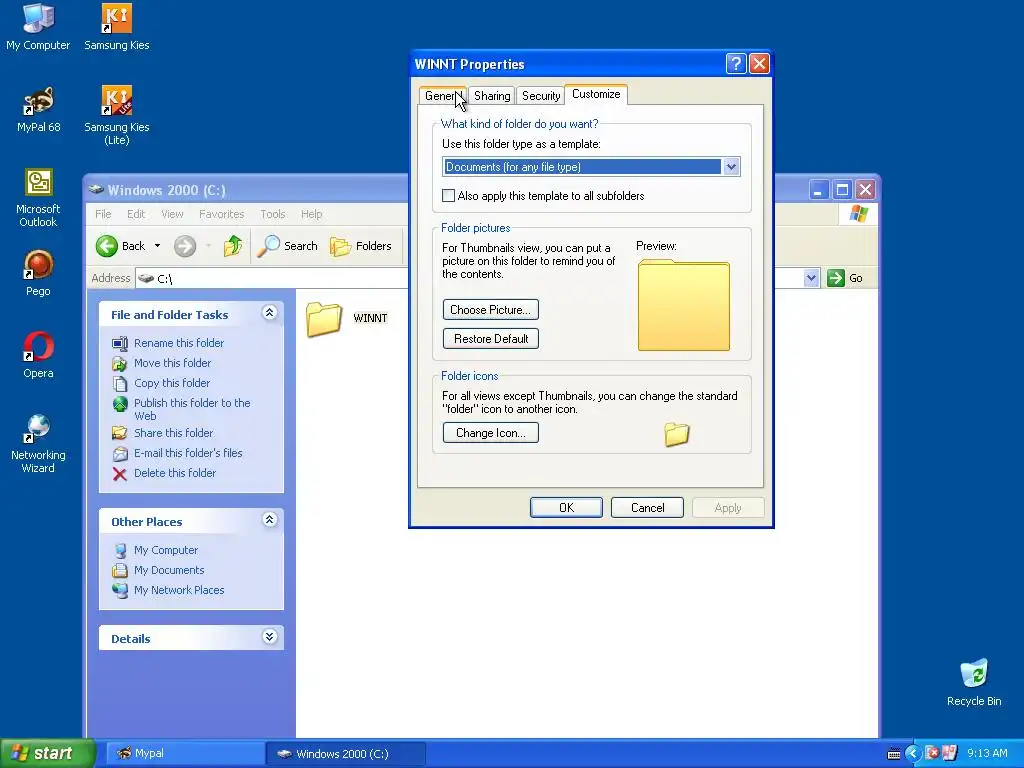This screenshot has height=768, width=1024.
Task: Click Cancel in WINNT Properties
Action: pyautogui.click(x=647, y=508)
